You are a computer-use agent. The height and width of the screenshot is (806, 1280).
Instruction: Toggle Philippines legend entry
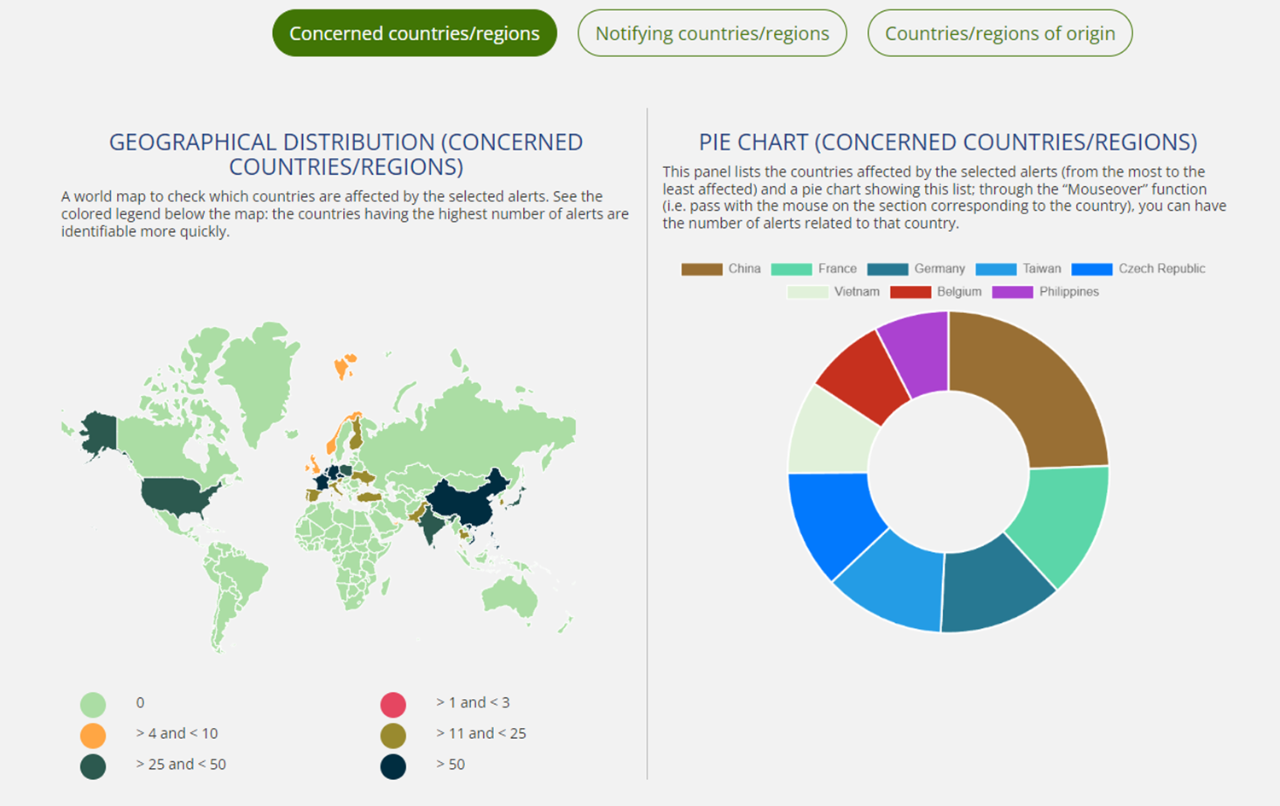1045,292
